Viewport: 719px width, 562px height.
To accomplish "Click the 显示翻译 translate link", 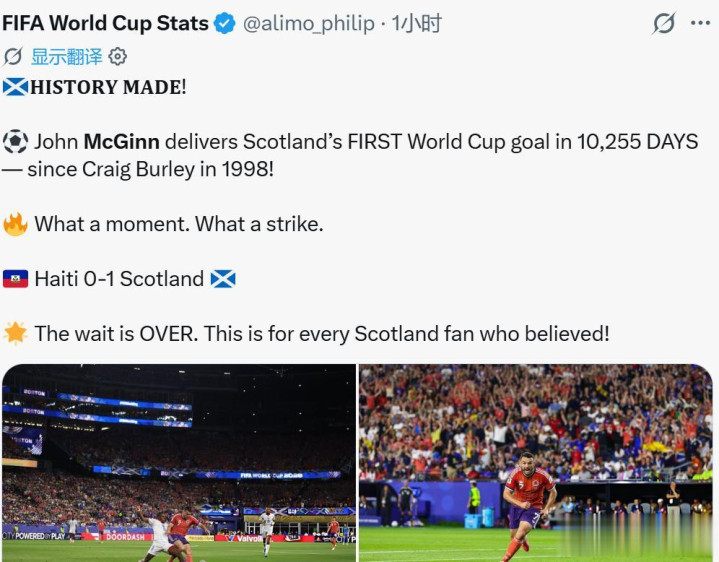I will [66, 57].
